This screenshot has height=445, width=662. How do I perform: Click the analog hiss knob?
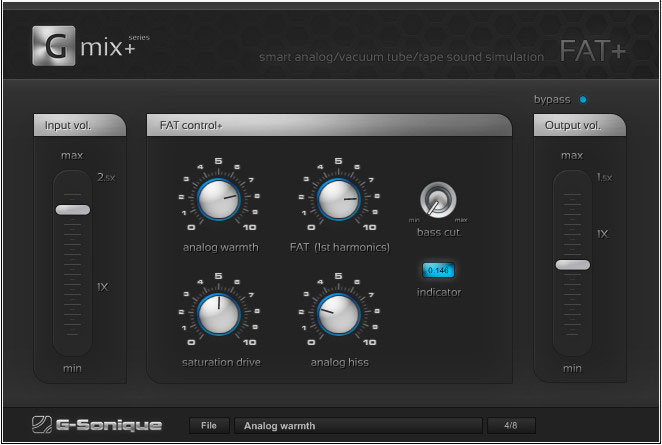[x=339, y=315]
